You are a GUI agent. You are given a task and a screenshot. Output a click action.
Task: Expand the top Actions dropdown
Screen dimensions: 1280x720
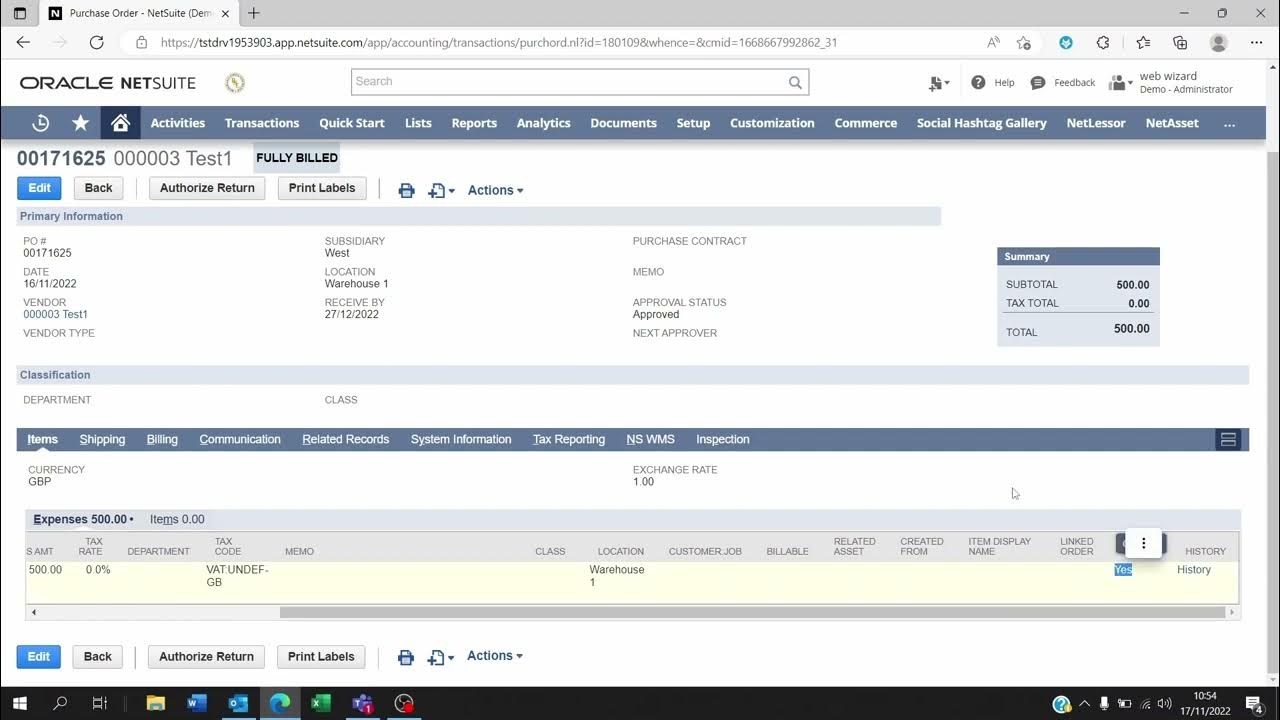point(495,190)
